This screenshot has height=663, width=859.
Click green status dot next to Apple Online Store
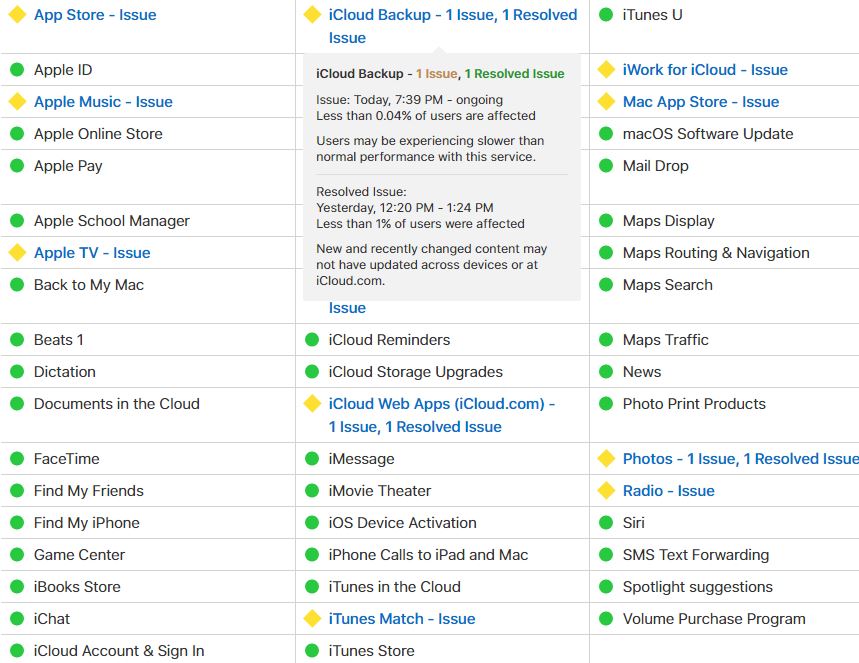[x=17, y=134]
